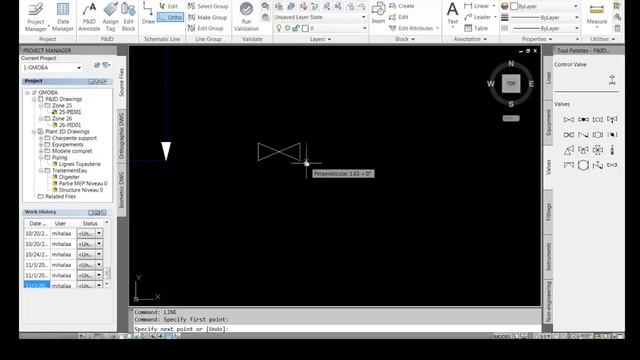Run Validation on the drawing
Image resolution: width=640 pixels, height=360 pixels.
click(246, 17)
